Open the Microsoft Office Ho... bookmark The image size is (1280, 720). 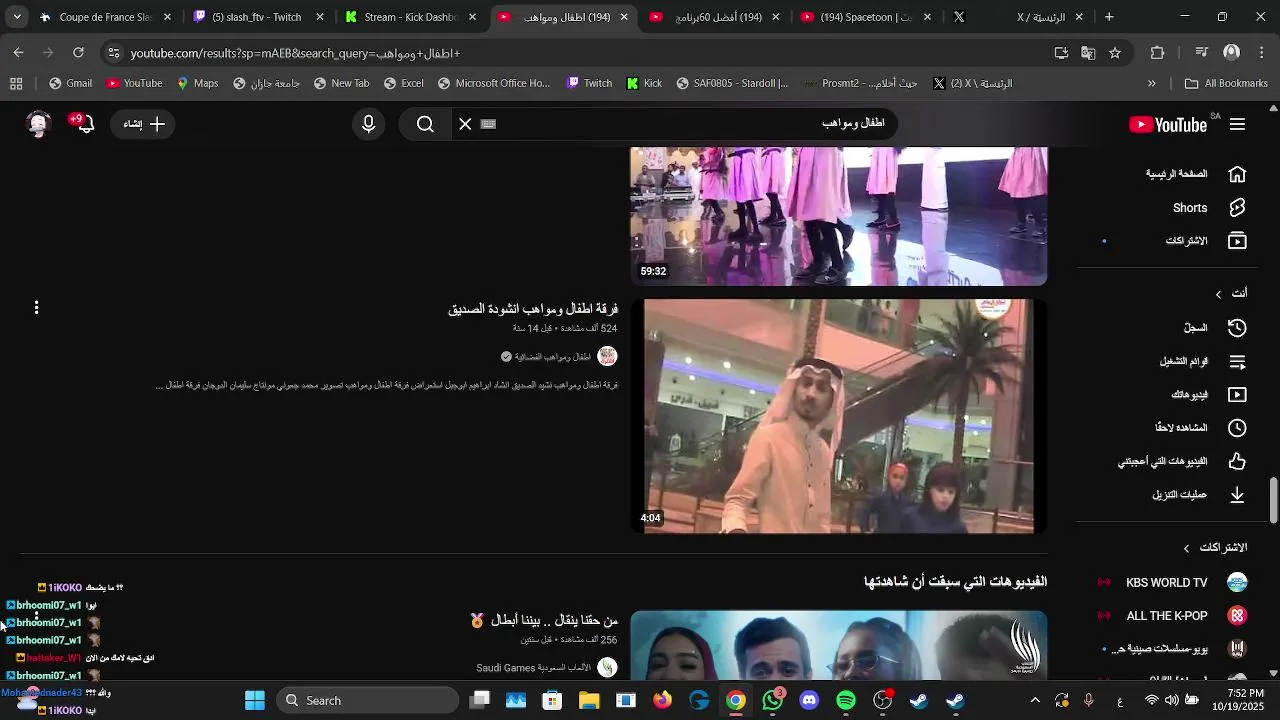click(494, 84)
